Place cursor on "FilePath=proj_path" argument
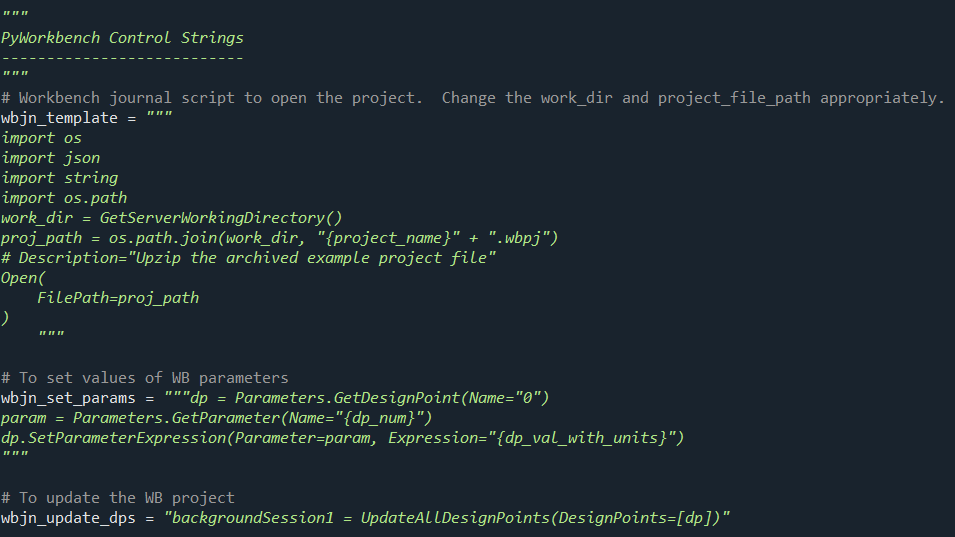The image size is (955, 537). (x=118, y=298)
